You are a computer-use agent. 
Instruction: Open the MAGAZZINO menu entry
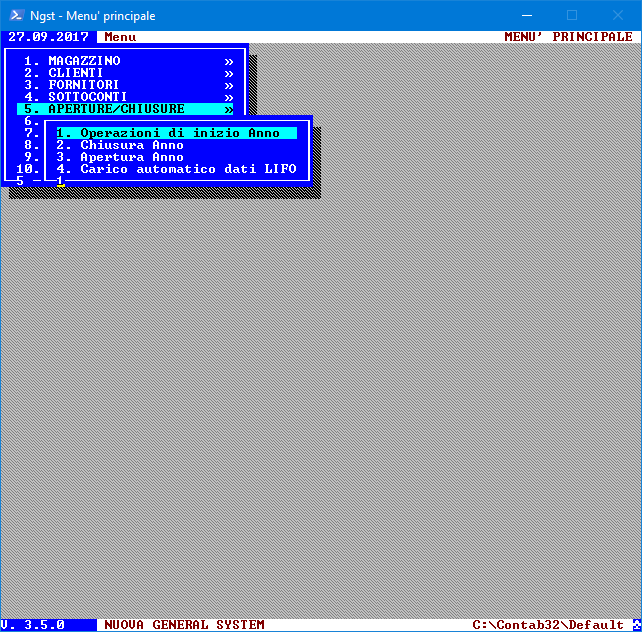(84, 61)
